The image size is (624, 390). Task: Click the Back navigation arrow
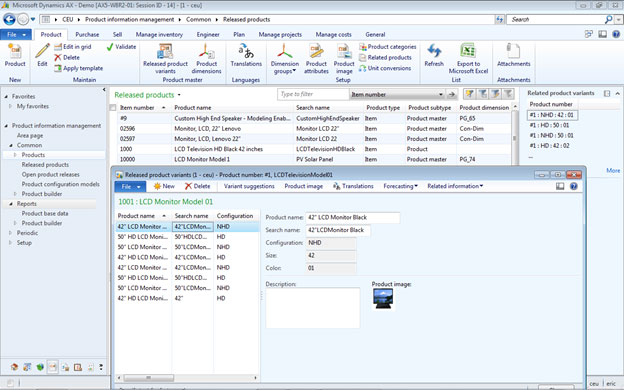click(x=9, y=19)
